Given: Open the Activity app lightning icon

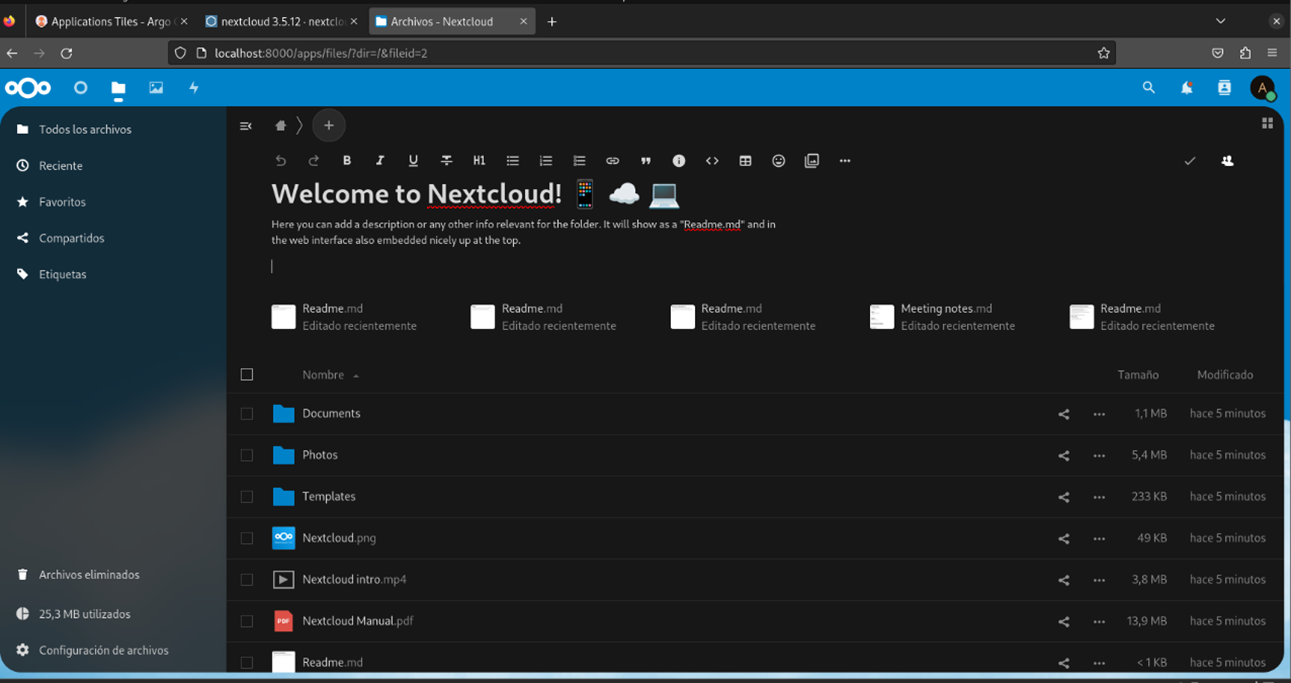Looking at the screenshot, I should (x=194, y=88).
